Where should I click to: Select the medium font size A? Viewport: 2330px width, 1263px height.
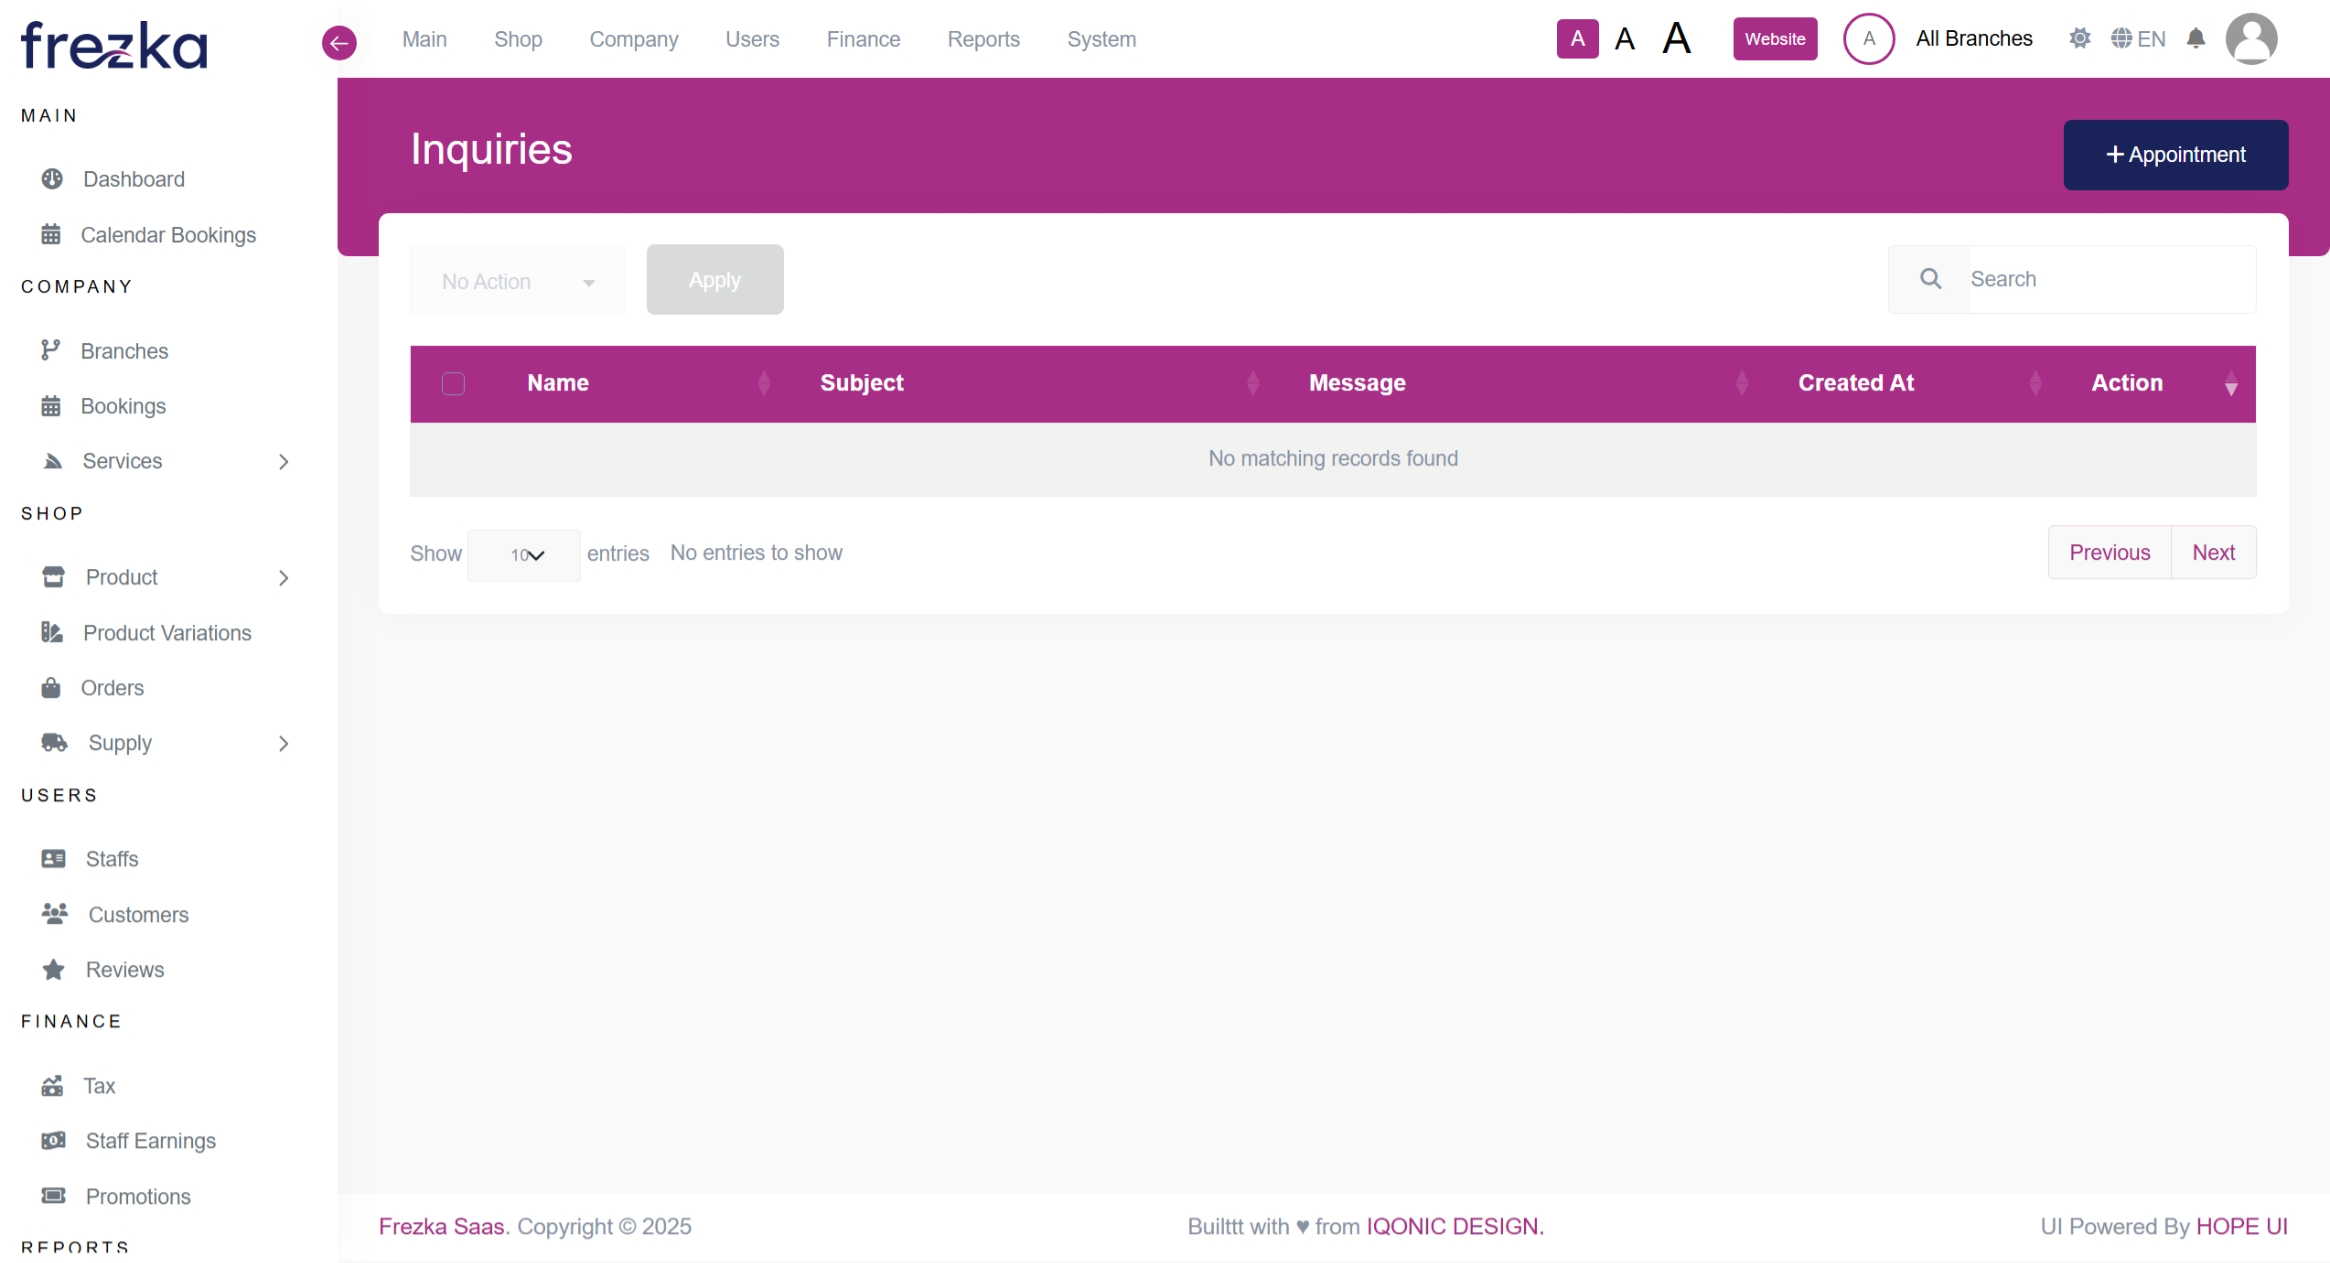click(1625, 39)
